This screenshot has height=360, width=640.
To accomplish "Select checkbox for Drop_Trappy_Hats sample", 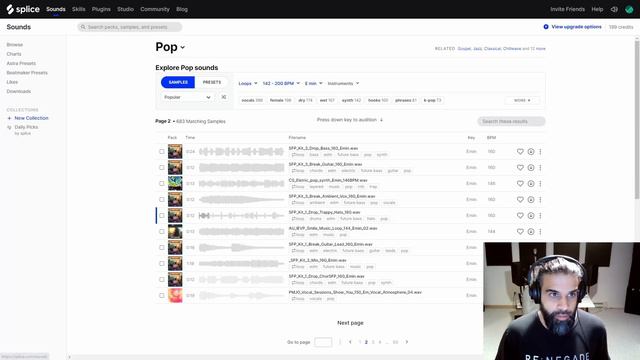I will 162,215.
